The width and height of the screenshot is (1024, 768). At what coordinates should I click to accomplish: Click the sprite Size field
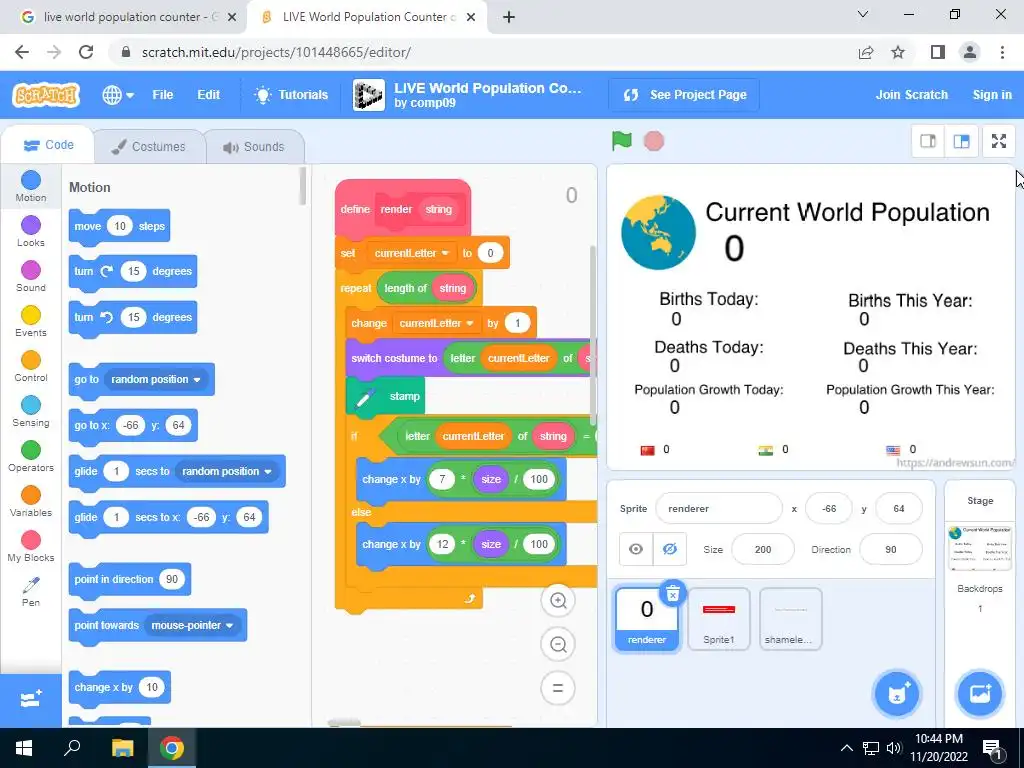point(763,549)
